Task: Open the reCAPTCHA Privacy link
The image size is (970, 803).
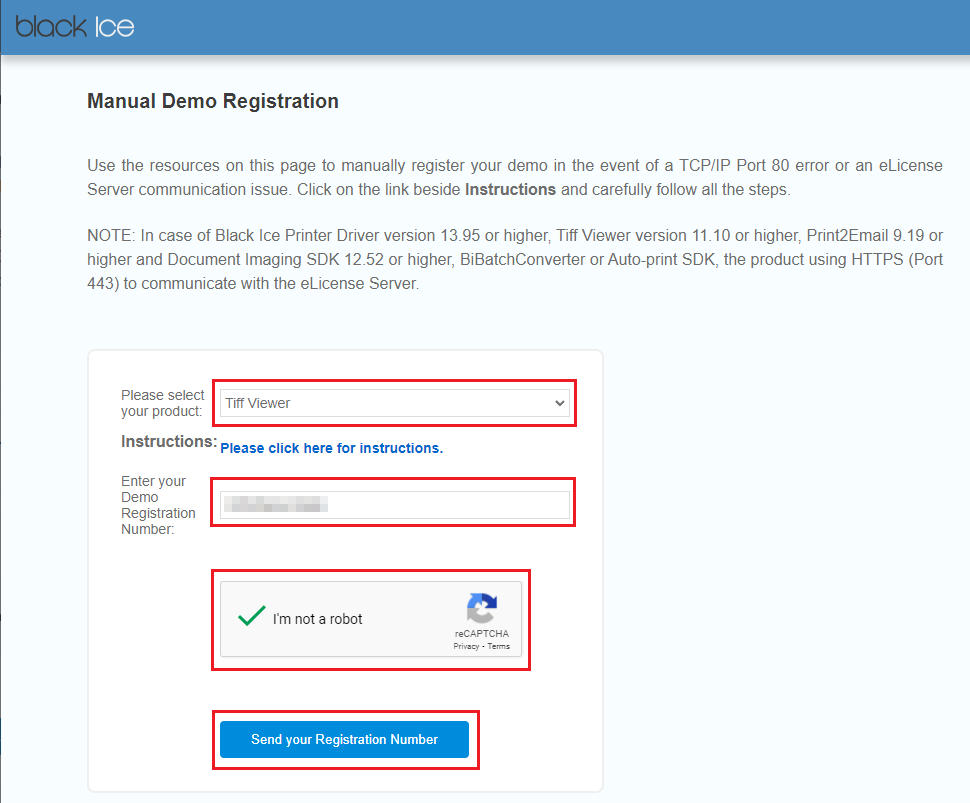Action: click(x=466, y=646)
